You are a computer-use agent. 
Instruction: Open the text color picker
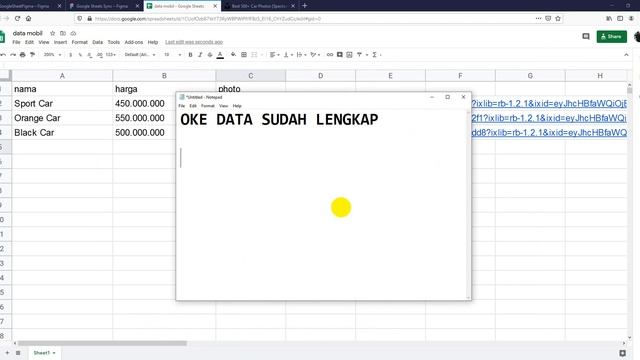220,55
